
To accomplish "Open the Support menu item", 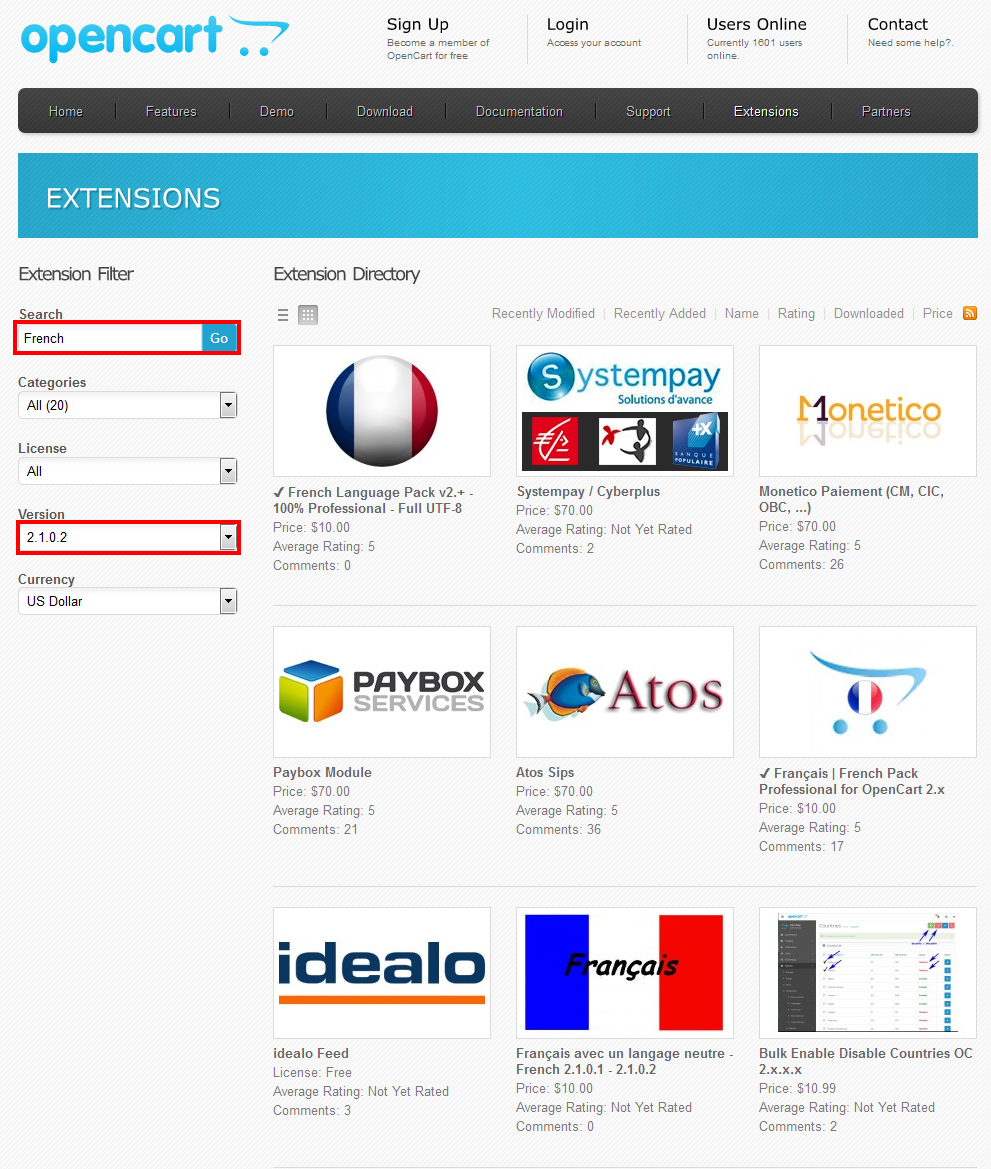I will (648, 111).
